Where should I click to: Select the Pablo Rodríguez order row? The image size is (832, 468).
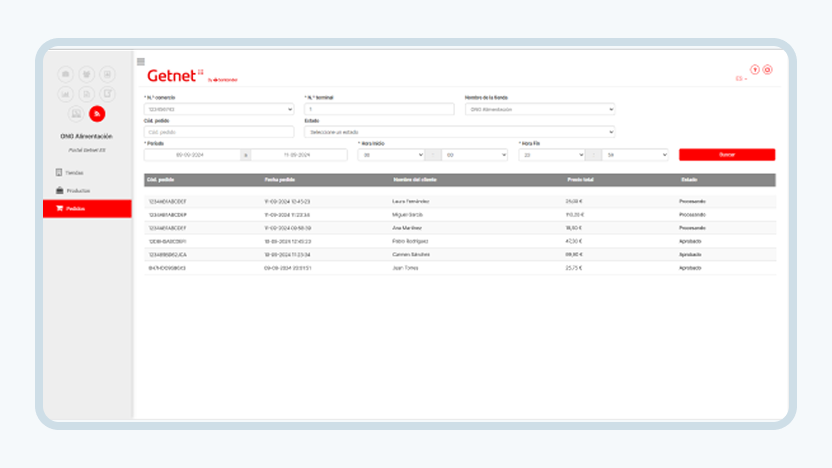[460, 241]
